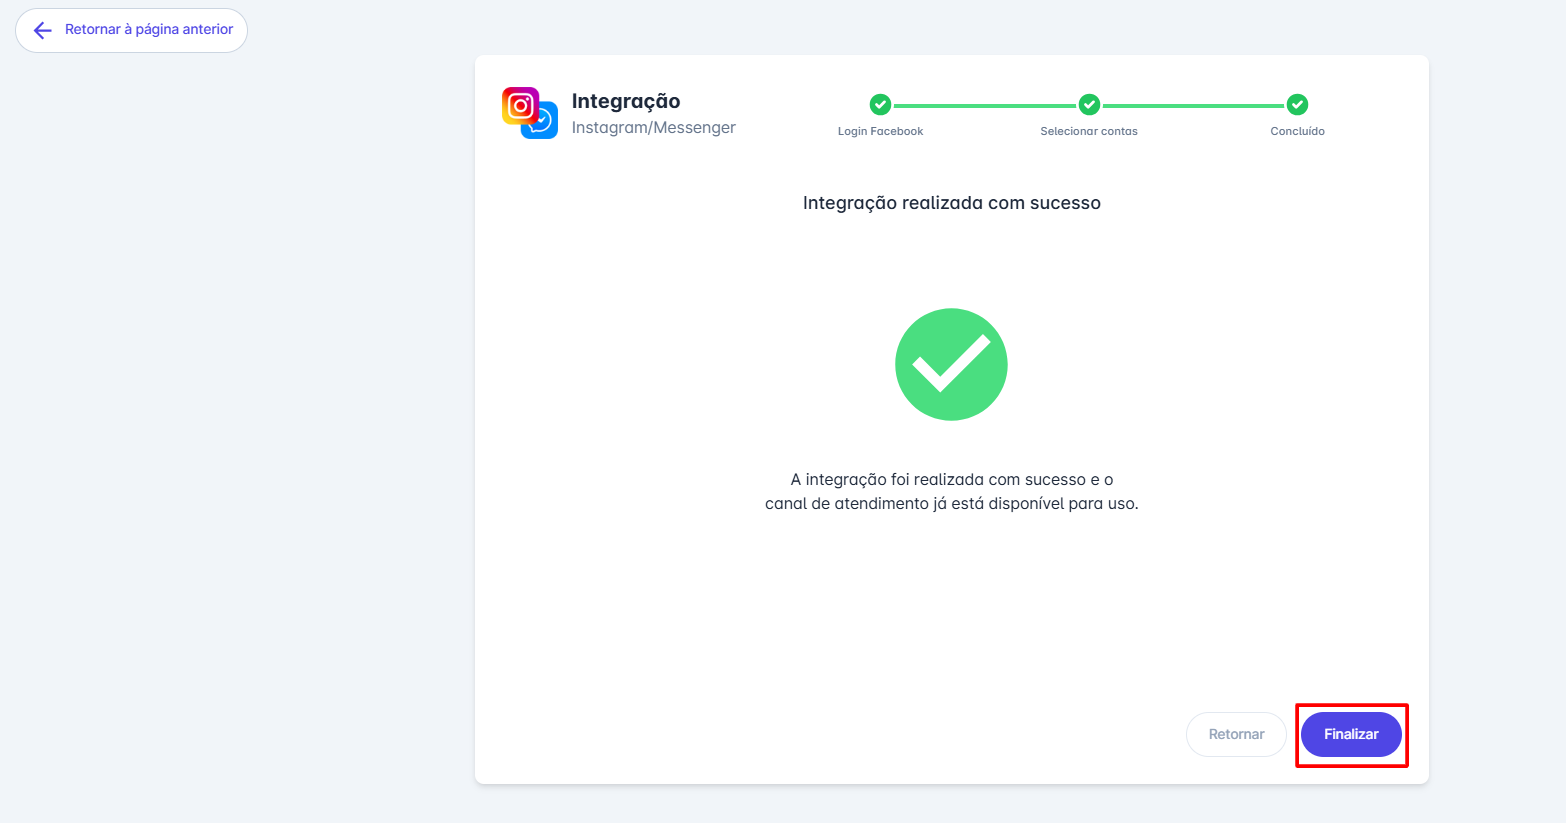Viewport: 1566px width, 823px height.
Task: Click progress line between Login Facebook and Selecionar contas
Action: 985,105
